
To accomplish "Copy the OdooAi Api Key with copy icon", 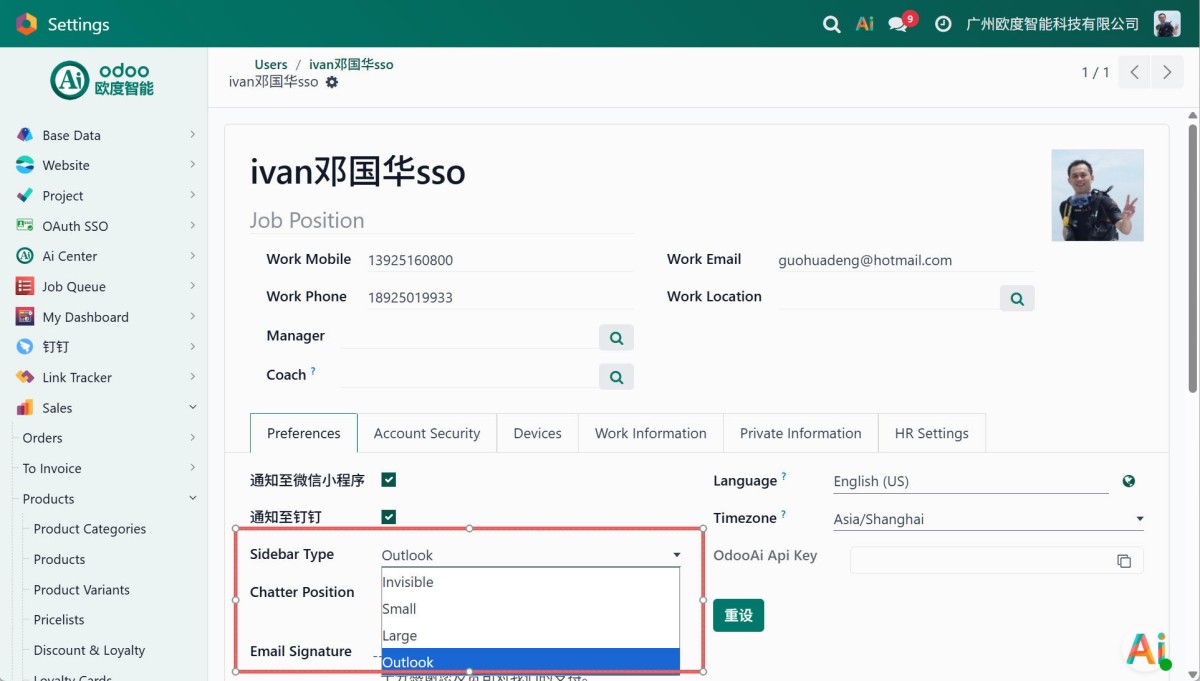I will click(1124, 561).
